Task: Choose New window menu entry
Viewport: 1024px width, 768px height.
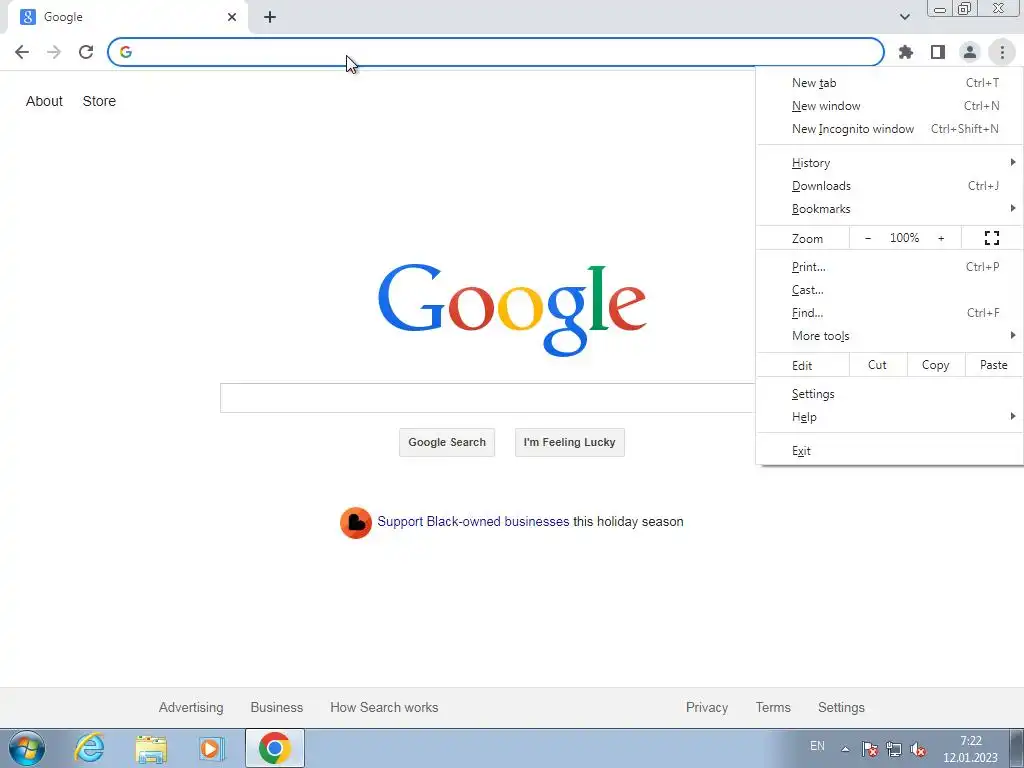Action: click(889, 106)
